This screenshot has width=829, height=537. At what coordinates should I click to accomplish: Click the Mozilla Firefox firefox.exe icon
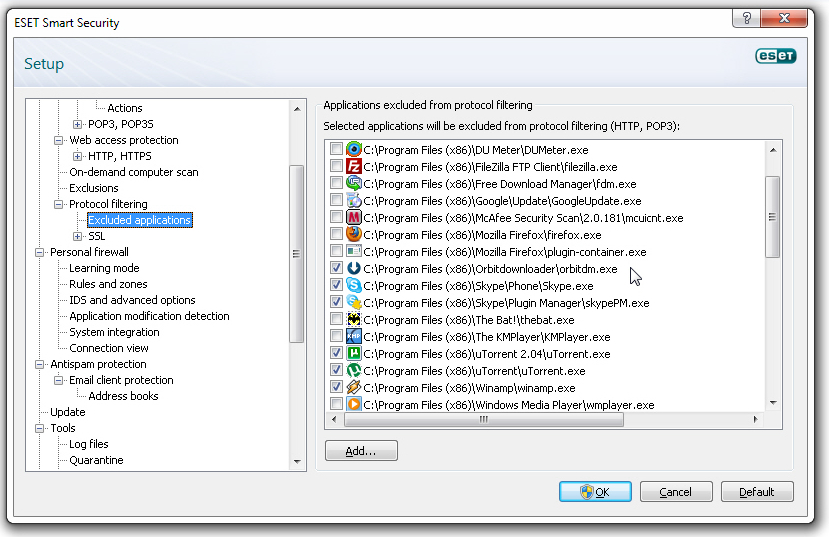(x=354, y=234)
